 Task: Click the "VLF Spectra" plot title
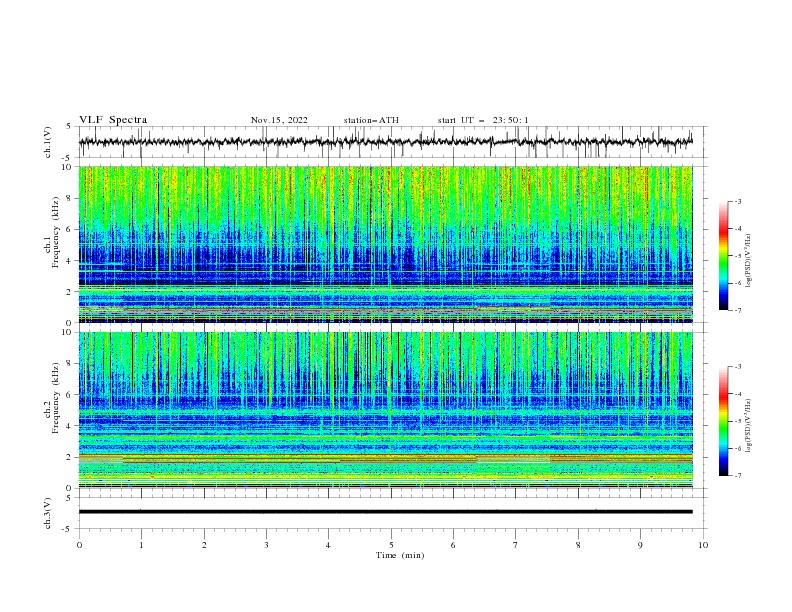click(x=113, y=120)
